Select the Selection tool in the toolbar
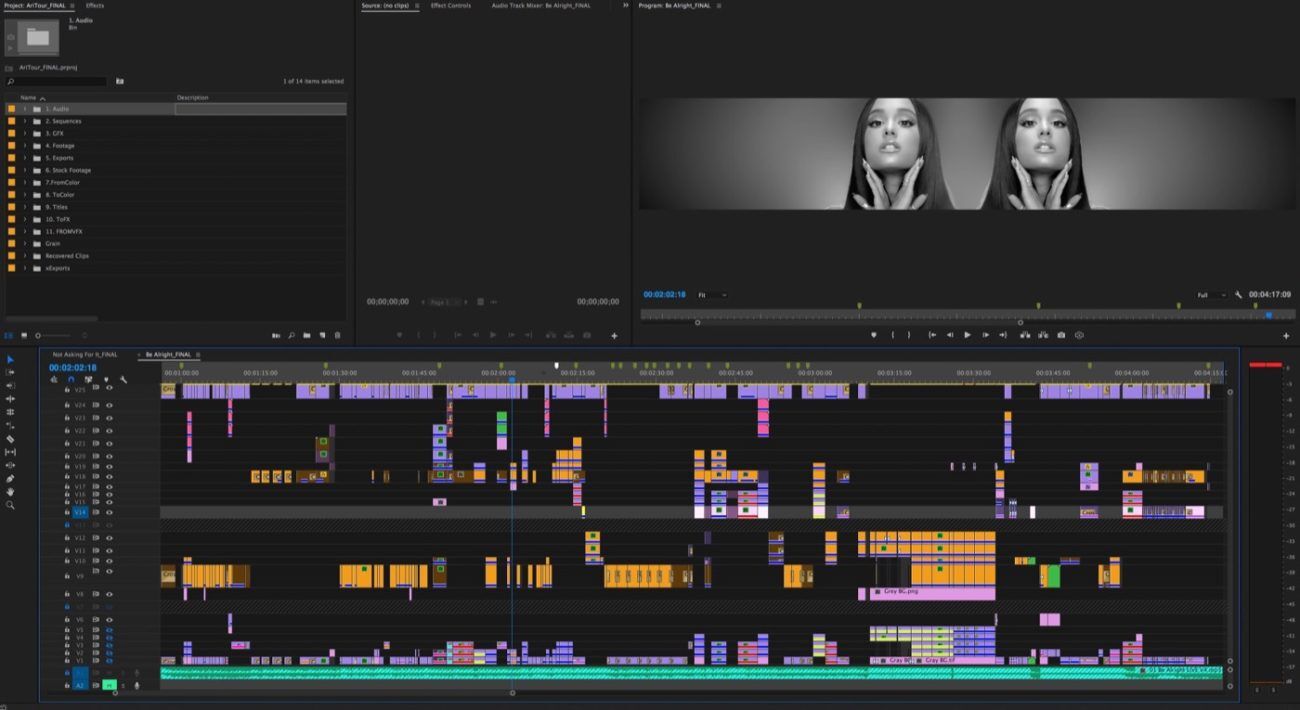Viewport: 1300px width, 710px height. point(10,360)
